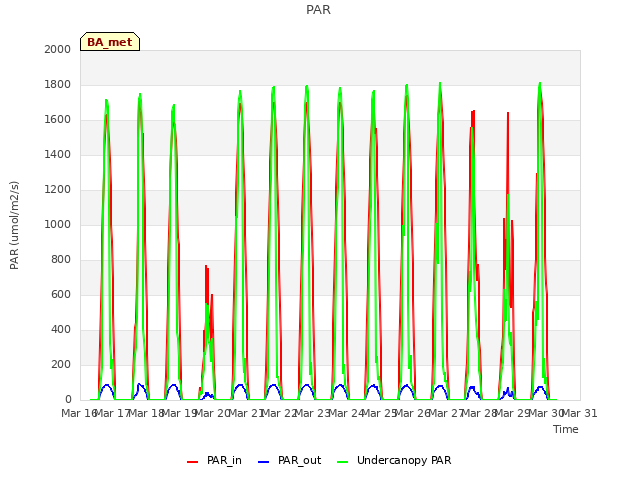Click the 200 y-axis label
This screenshot has width=640, height=480.
61,364
